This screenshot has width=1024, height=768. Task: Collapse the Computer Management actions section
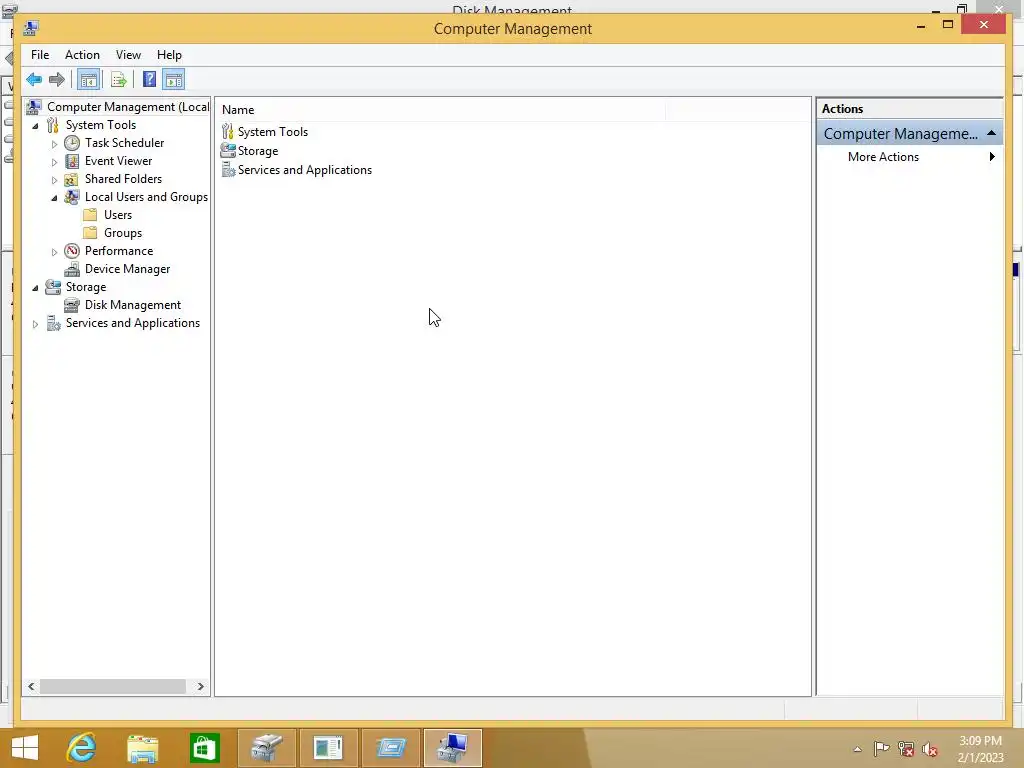[991, 133]
